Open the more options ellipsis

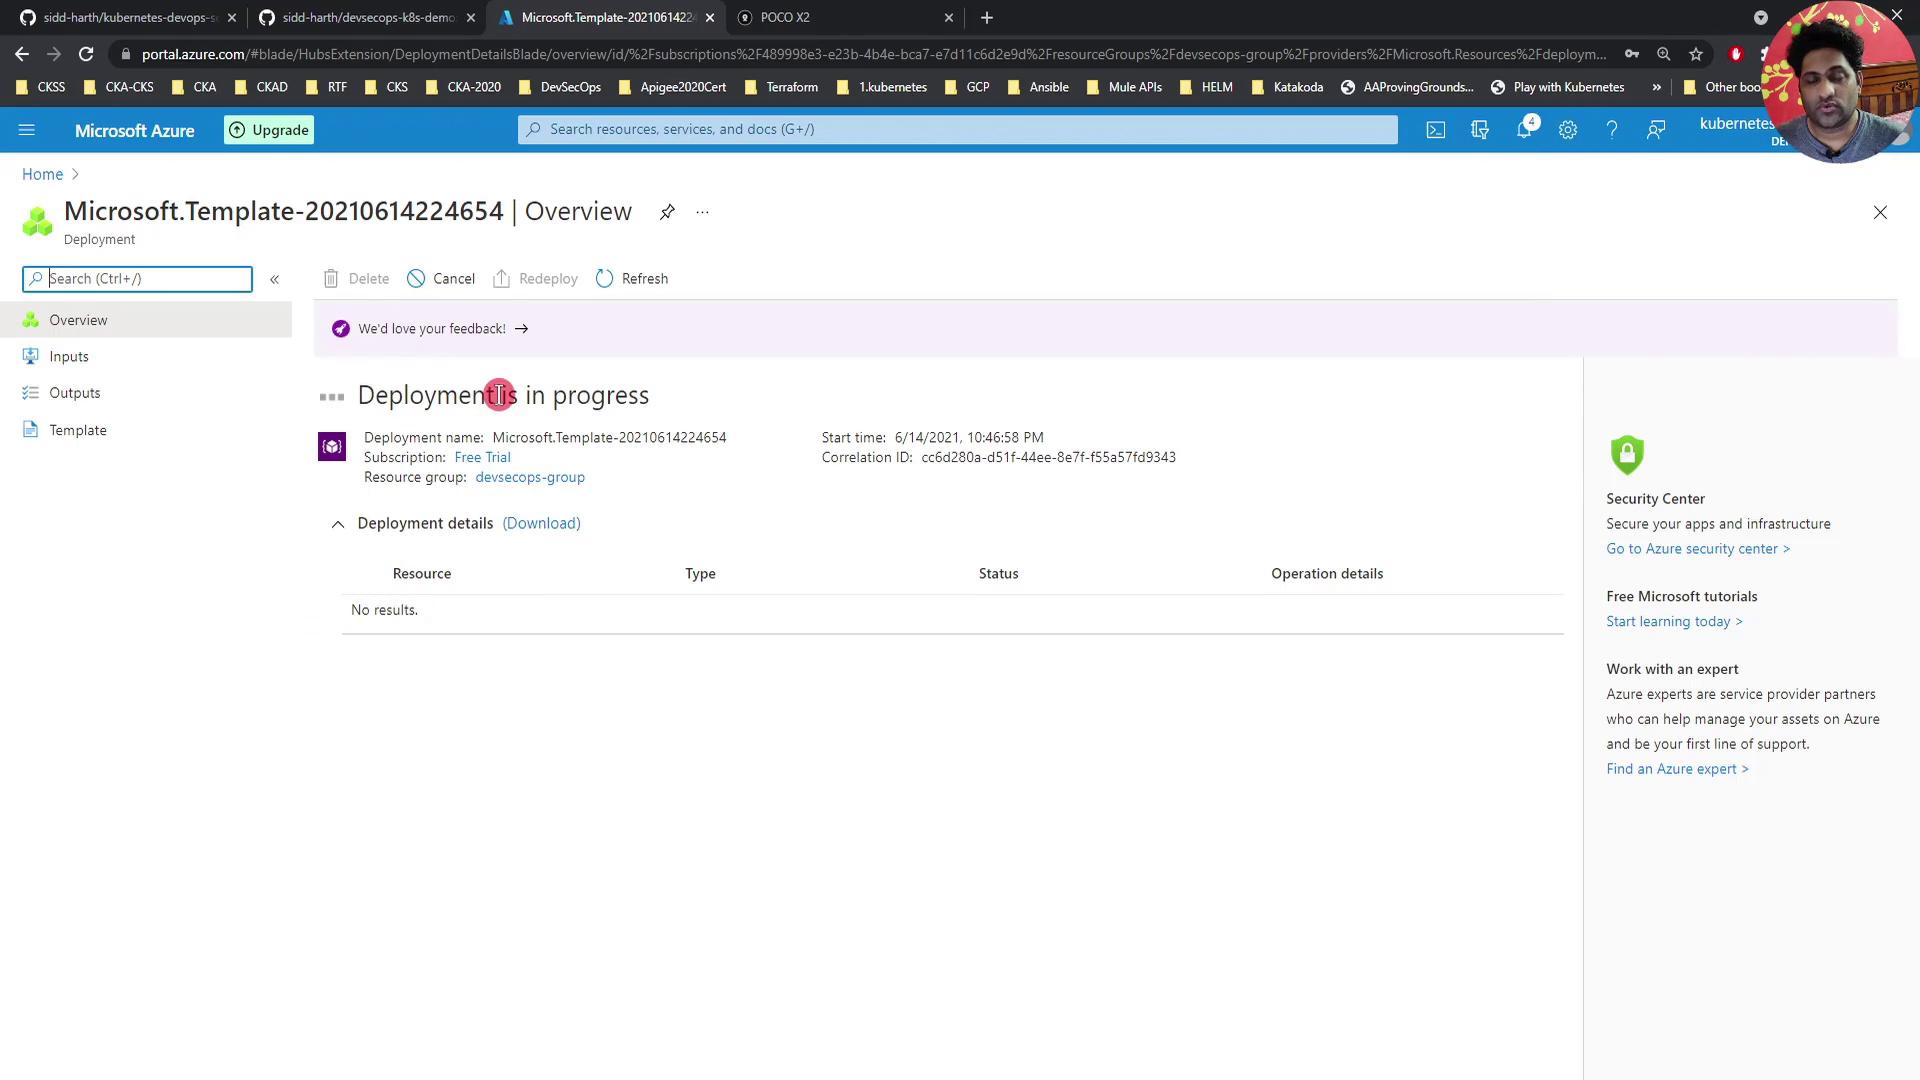703,212
